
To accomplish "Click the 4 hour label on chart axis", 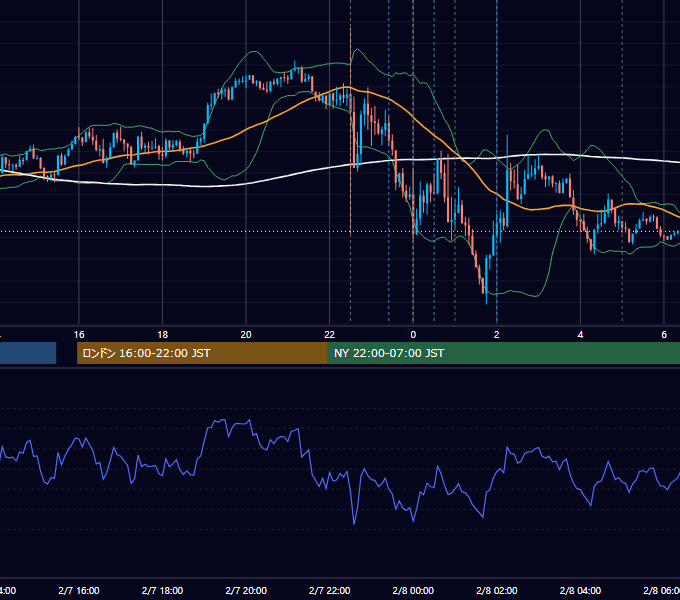I will click(580, 334).
